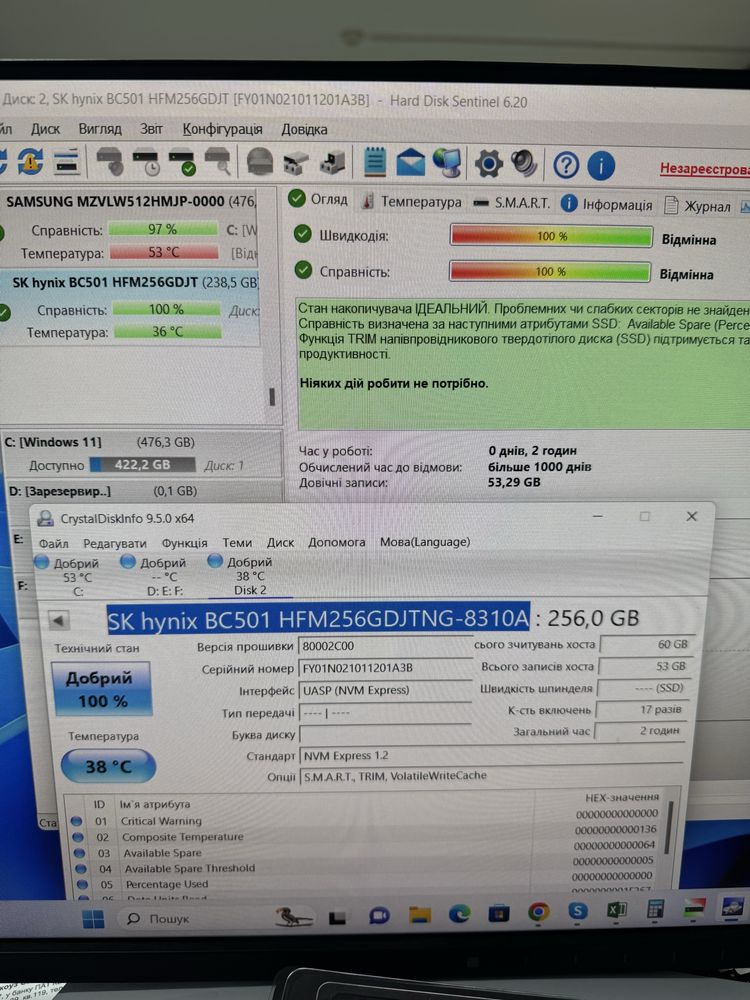Image resolution: width=750 pixels, height=1000 pixels.
Task: Click the C: [Windows 11] free space bar
Action: 142,465
